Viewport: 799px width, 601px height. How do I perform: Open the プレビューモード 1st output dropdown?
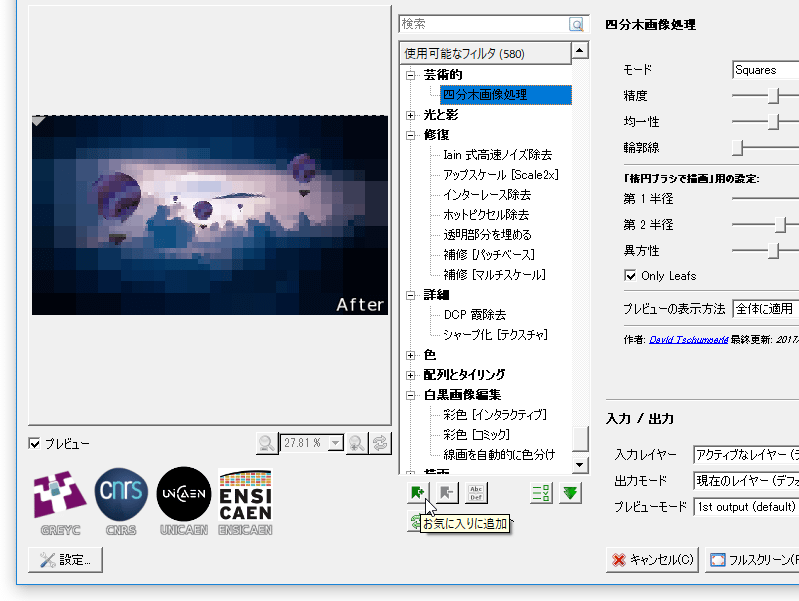[746, 507]
